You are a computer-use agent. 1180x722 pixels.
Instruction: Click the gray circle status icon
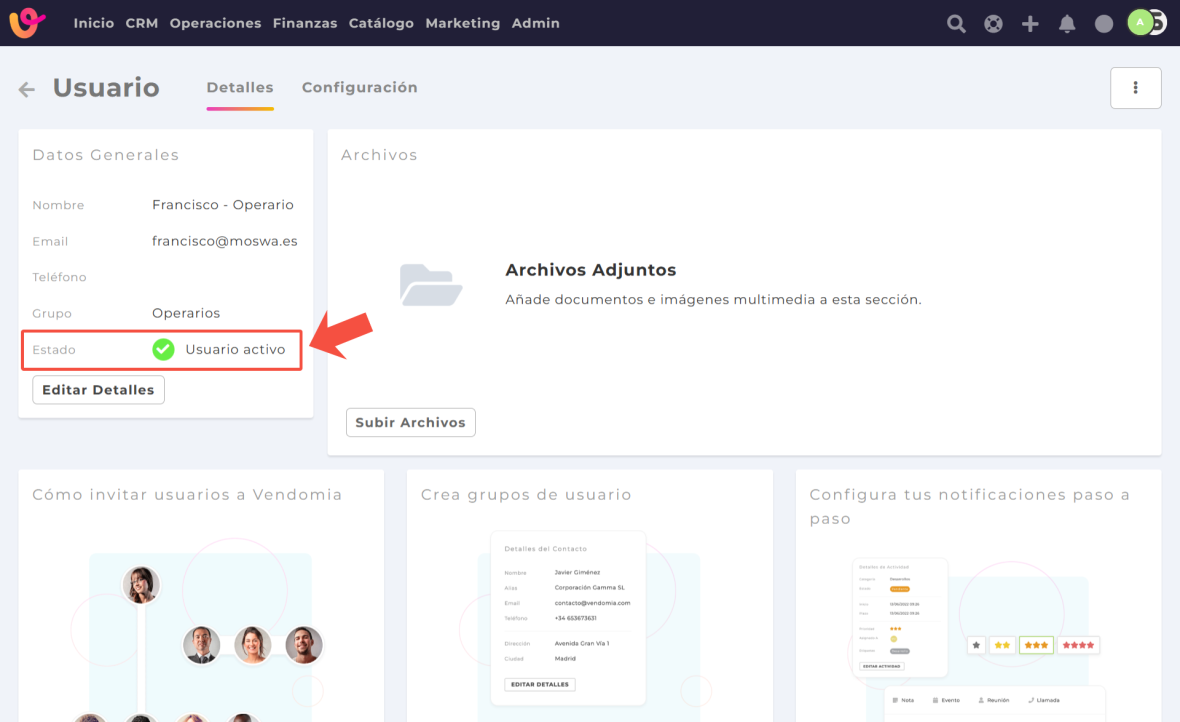(x=1104, y=23)
